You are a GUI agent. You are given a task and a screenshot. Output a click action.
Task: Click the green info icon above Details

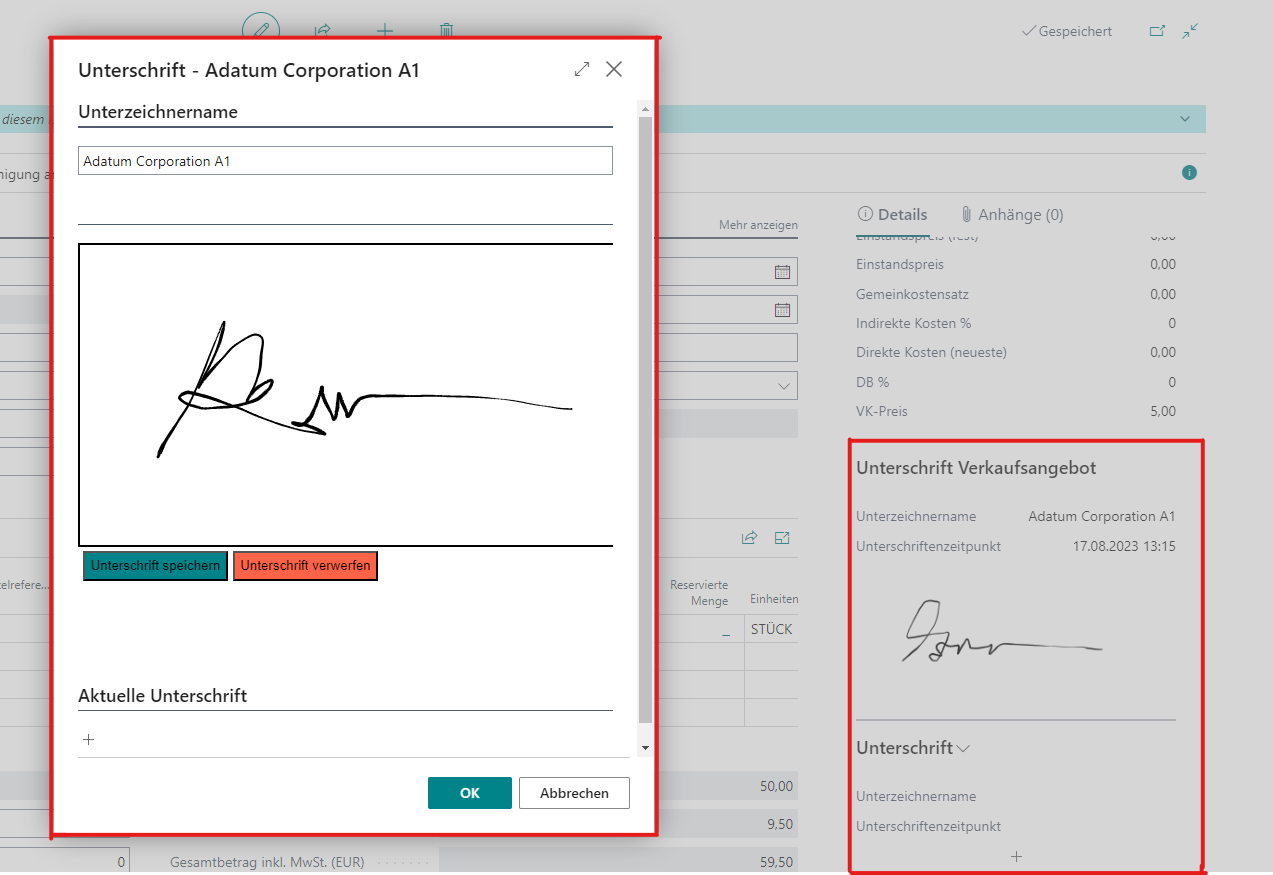tap(1189, 172)
